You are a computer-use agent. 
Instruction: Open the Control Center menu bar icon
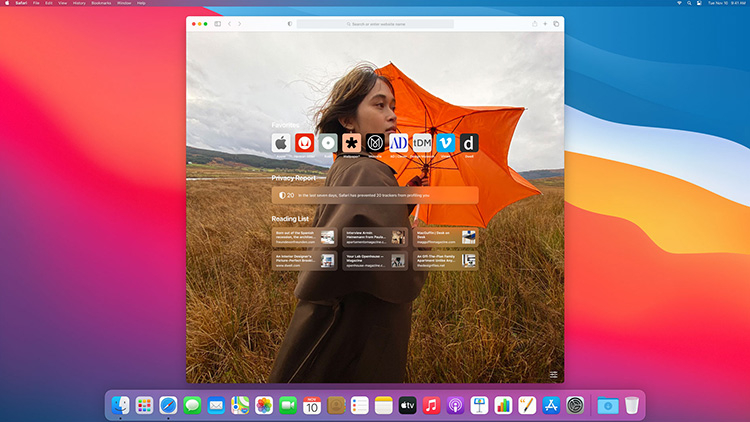[699, 3]
